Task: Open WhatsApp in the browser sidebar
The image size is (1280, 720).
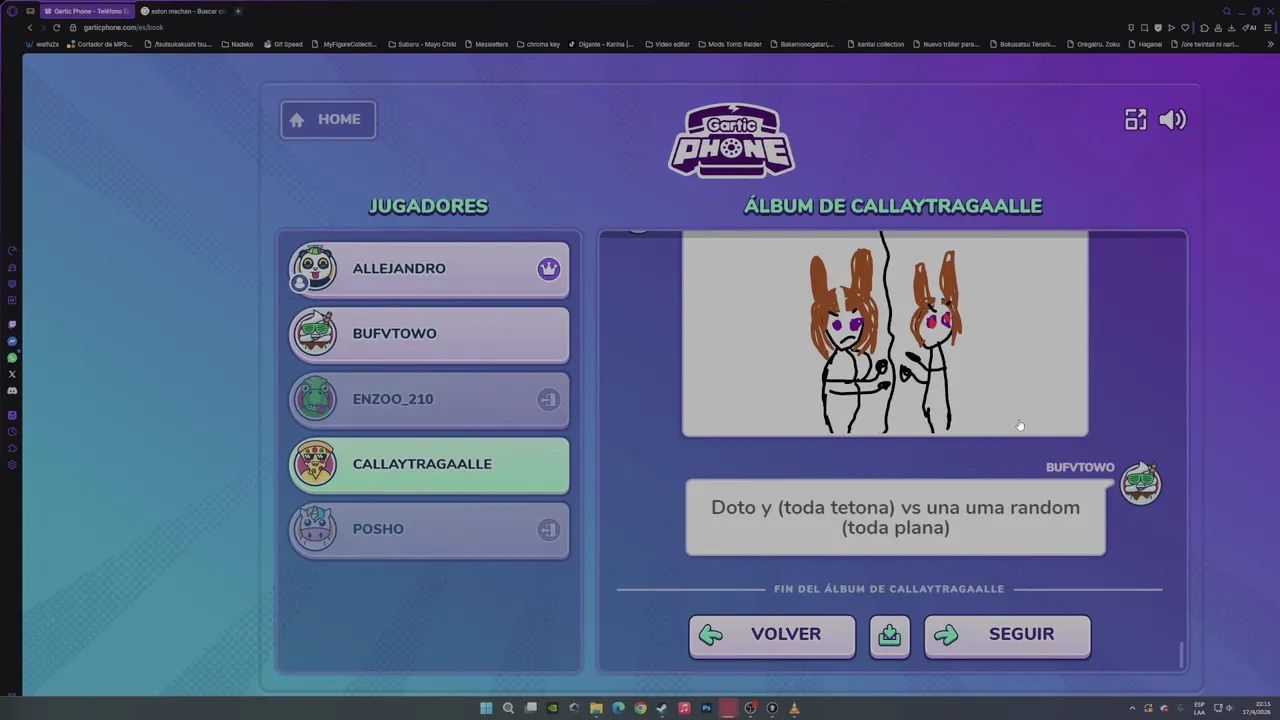Action: coord(12,358)
